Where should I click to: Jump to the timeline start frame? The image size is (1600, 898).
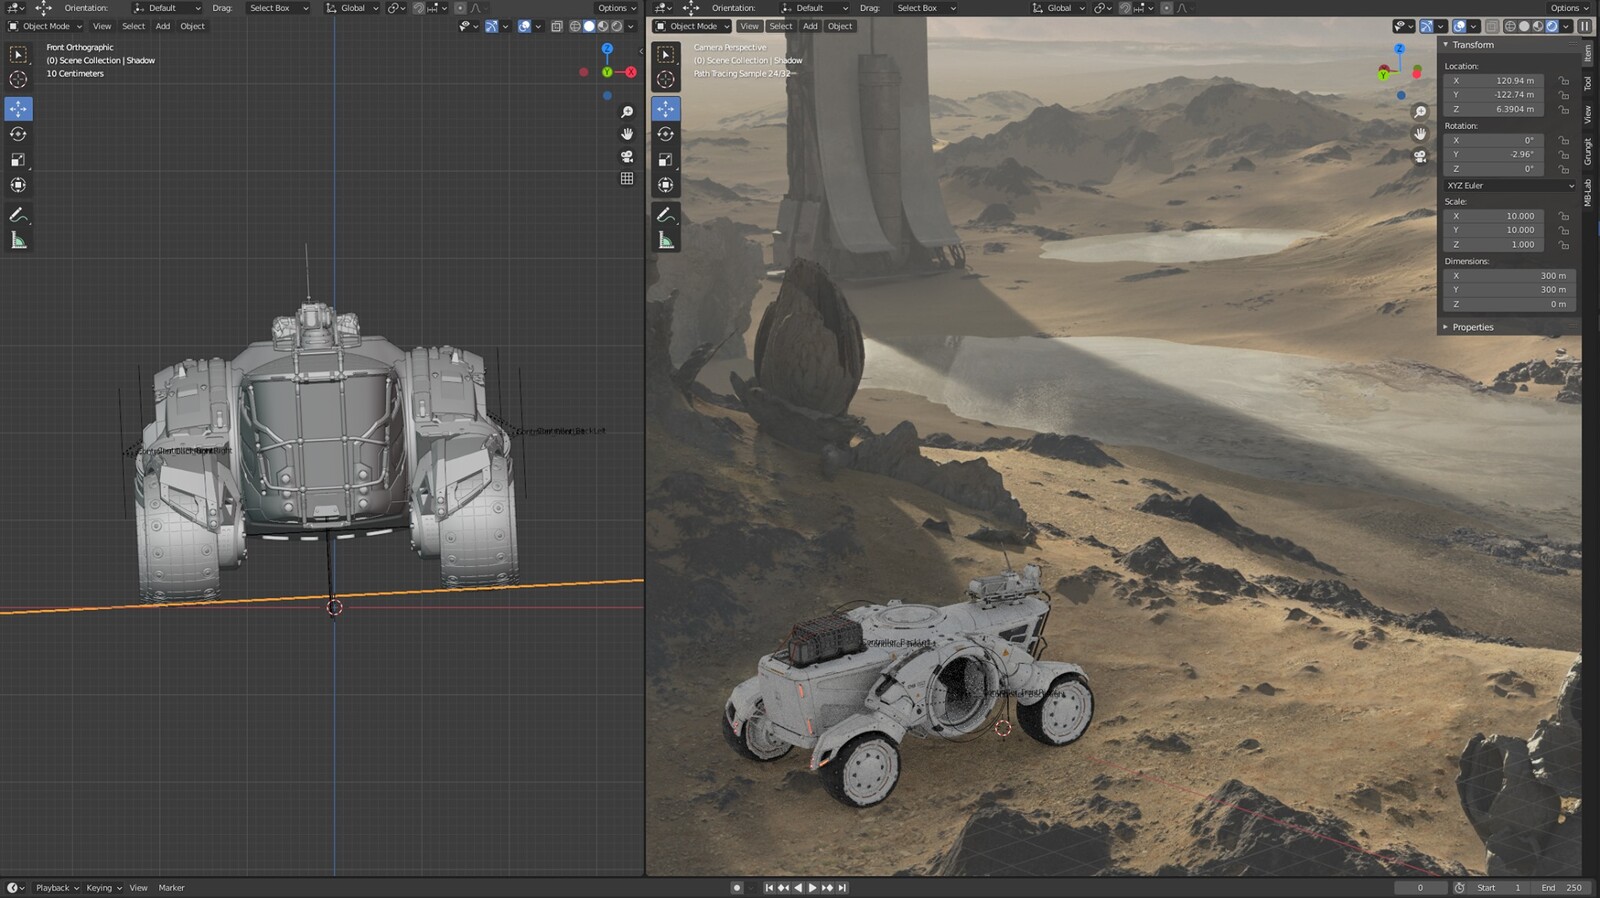[x=769, y=888]
